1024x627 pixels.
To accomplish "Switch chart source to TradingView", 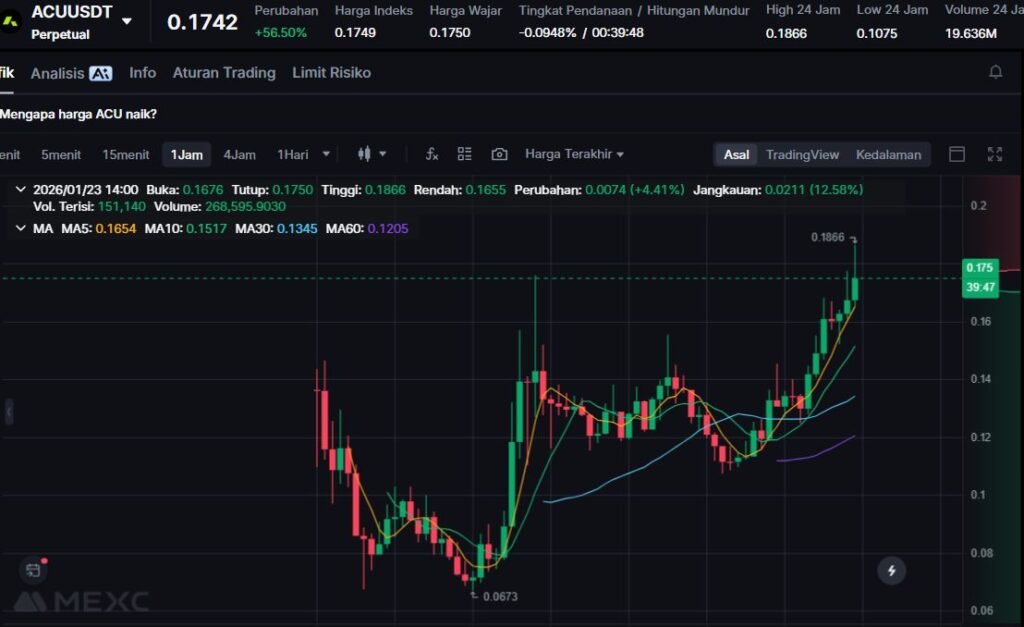I will click(802, 154).
